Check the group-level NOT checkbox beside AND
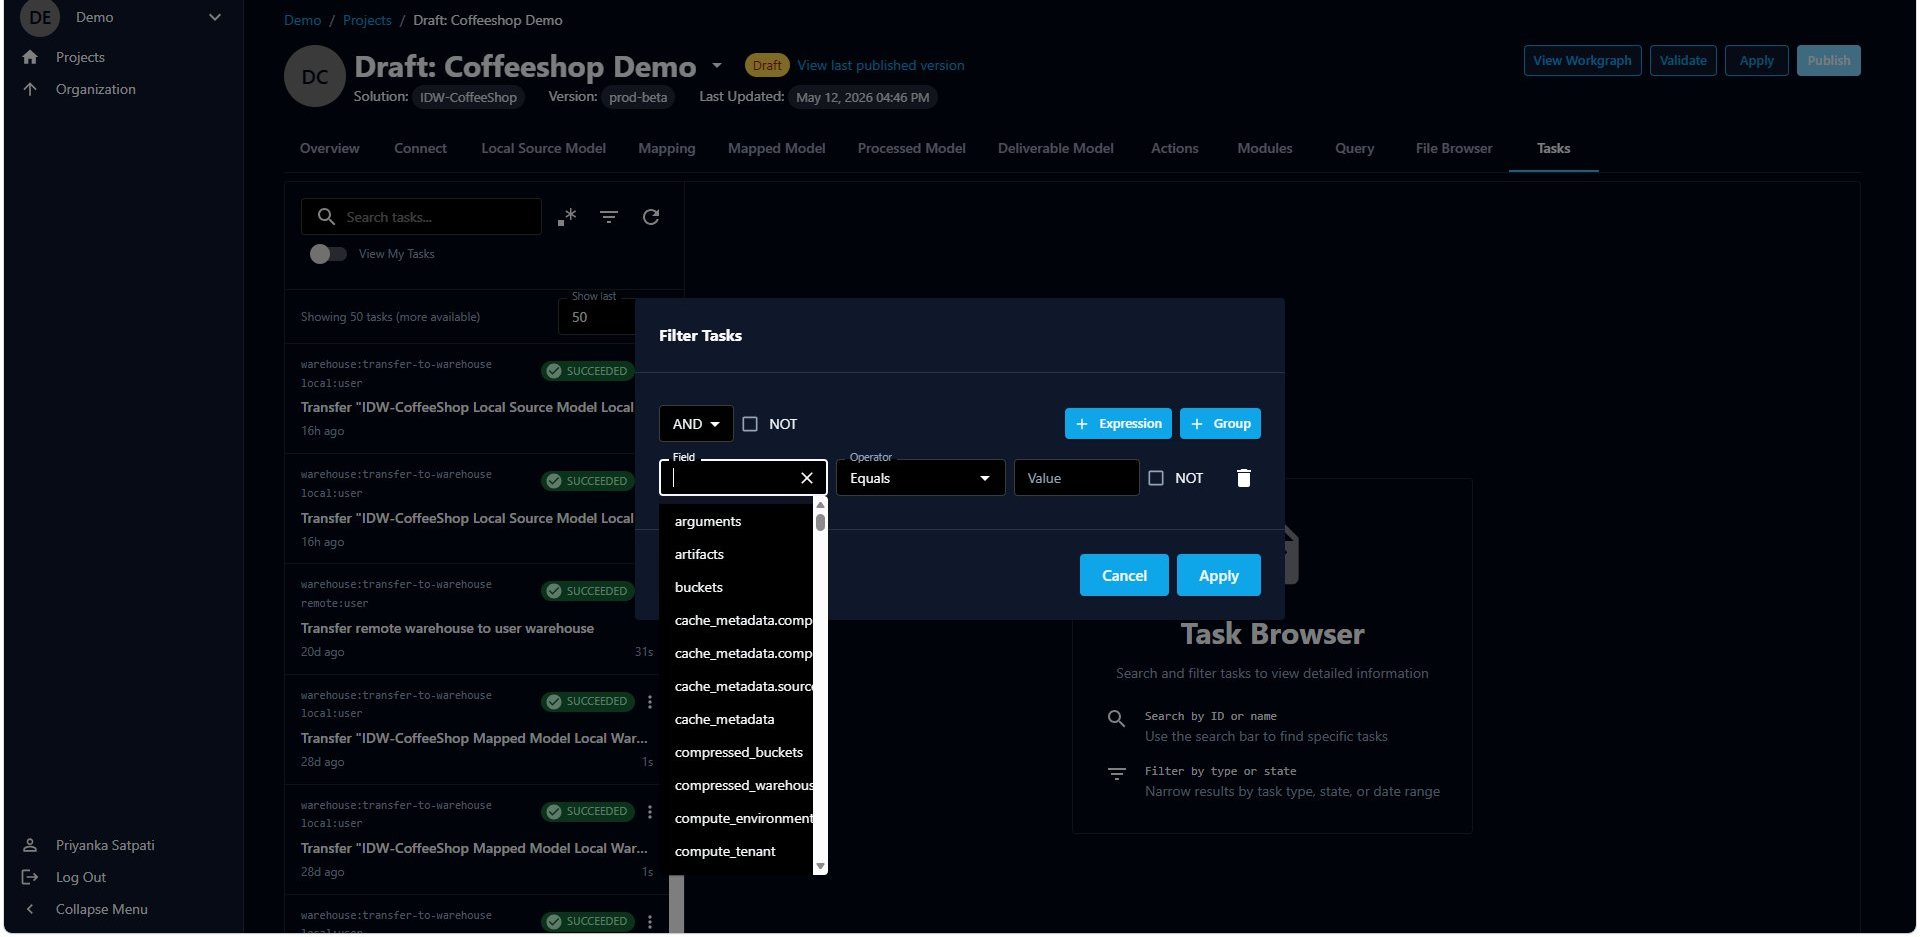Screen dimensions: 1920x937 point(750,424)
